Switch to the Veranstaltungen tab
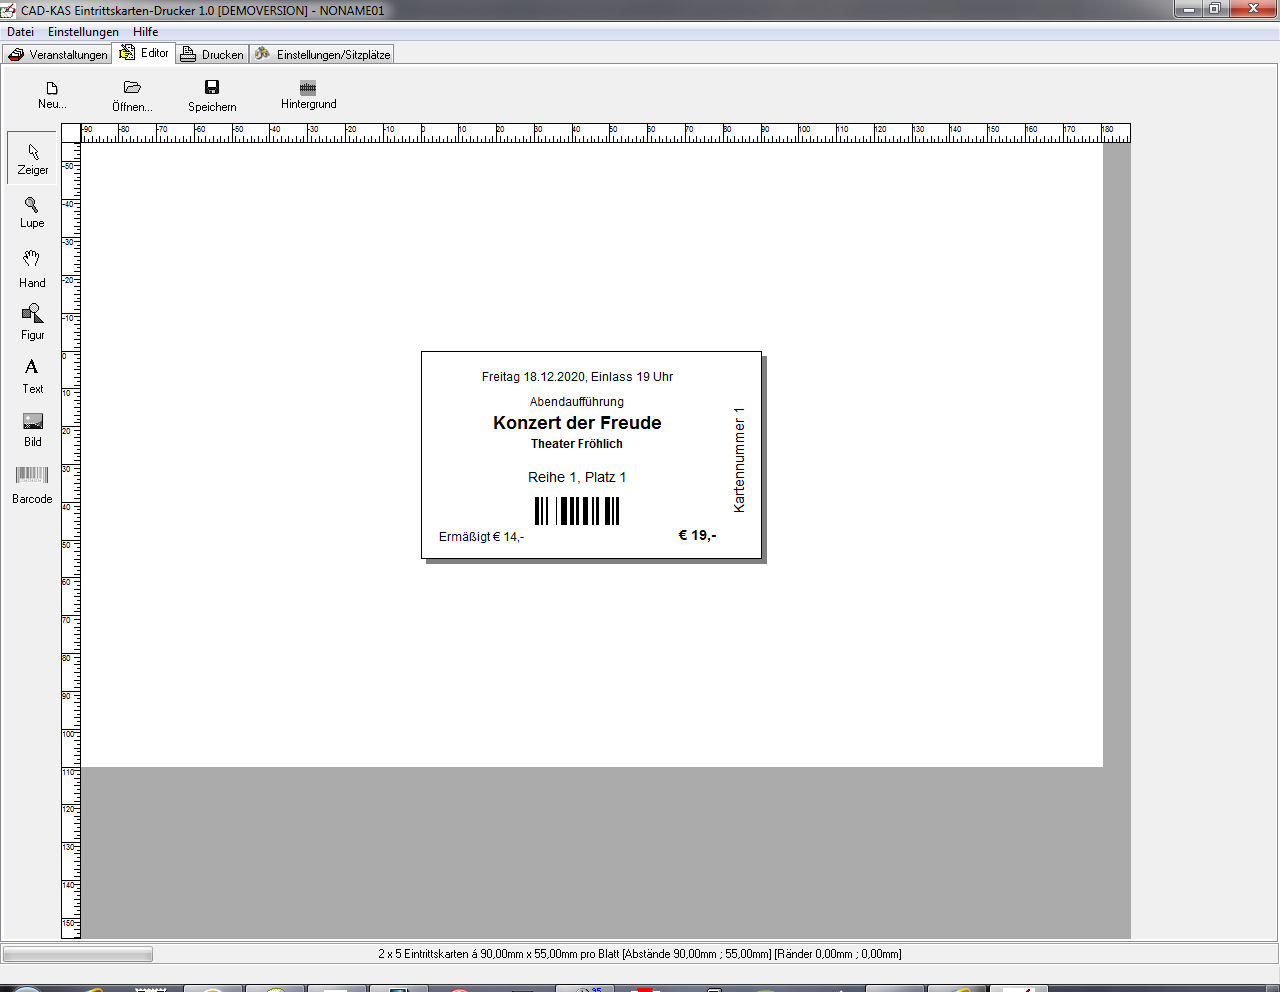1280x992 pixels. click(x=58, y=54)
